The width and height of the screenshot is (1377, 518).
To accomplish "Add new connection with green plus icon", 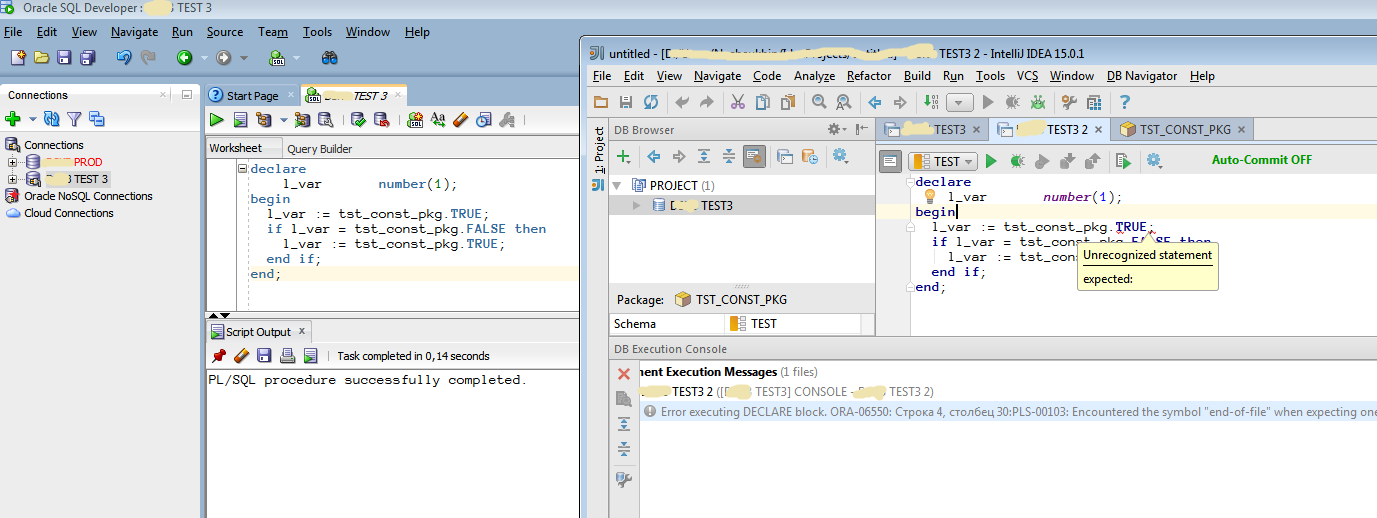I will (13, 119).
